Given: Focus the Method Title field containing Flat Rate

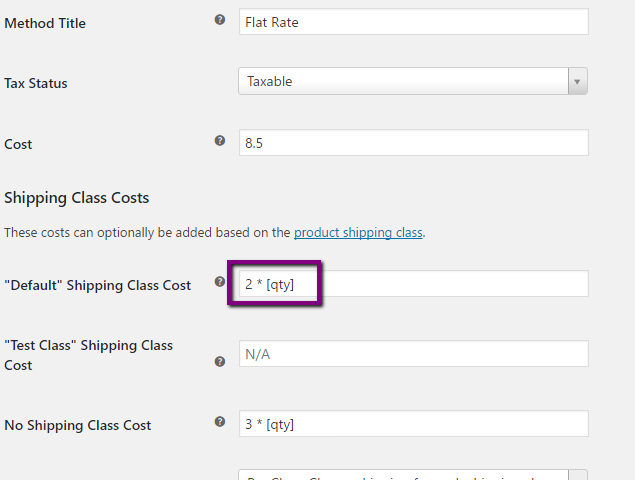Looking at the screenshot, I should pos(414,22).
